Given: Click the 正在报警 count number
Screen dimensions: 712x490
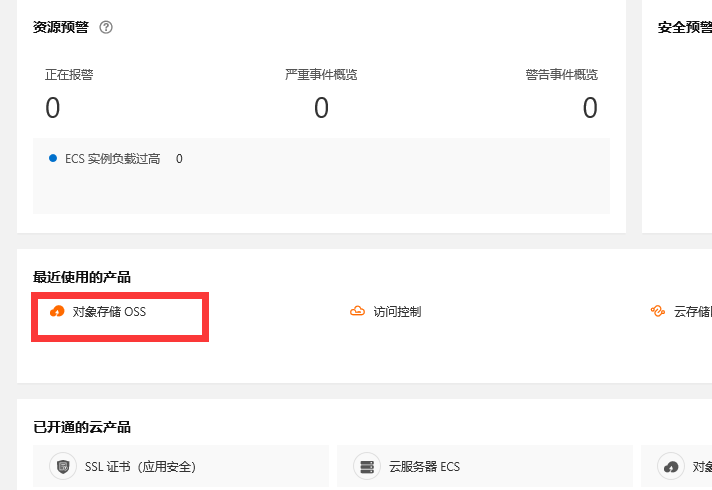Looking at the screenshot, I should 53,108.
